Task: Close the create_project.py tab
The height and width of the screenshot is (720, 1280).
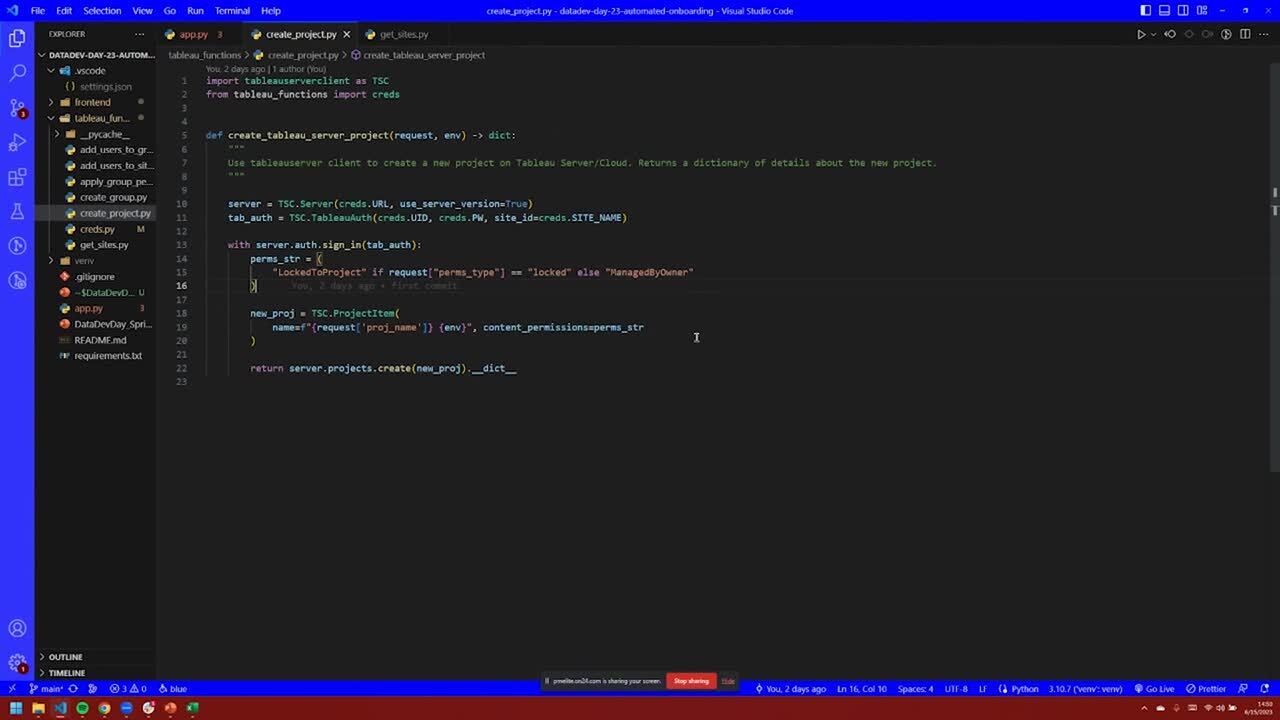Action: point(346,34)
